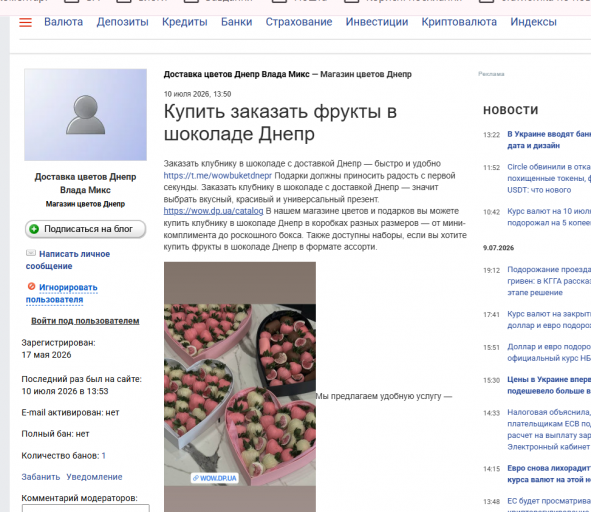Open the 14:15 Евро снова лихорадит news
The width and height of the screenshot is (591, 512).
(x=549, y=474)
